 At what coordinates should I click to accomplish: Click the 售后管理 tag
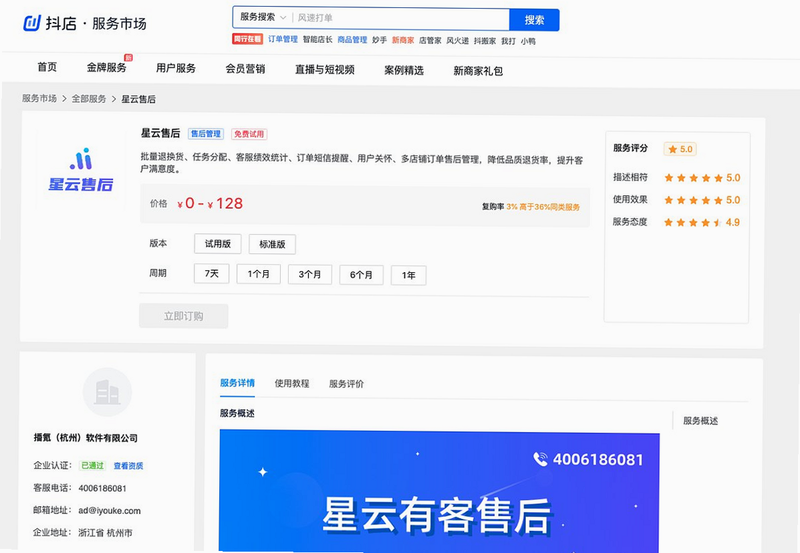pos(206,134)
